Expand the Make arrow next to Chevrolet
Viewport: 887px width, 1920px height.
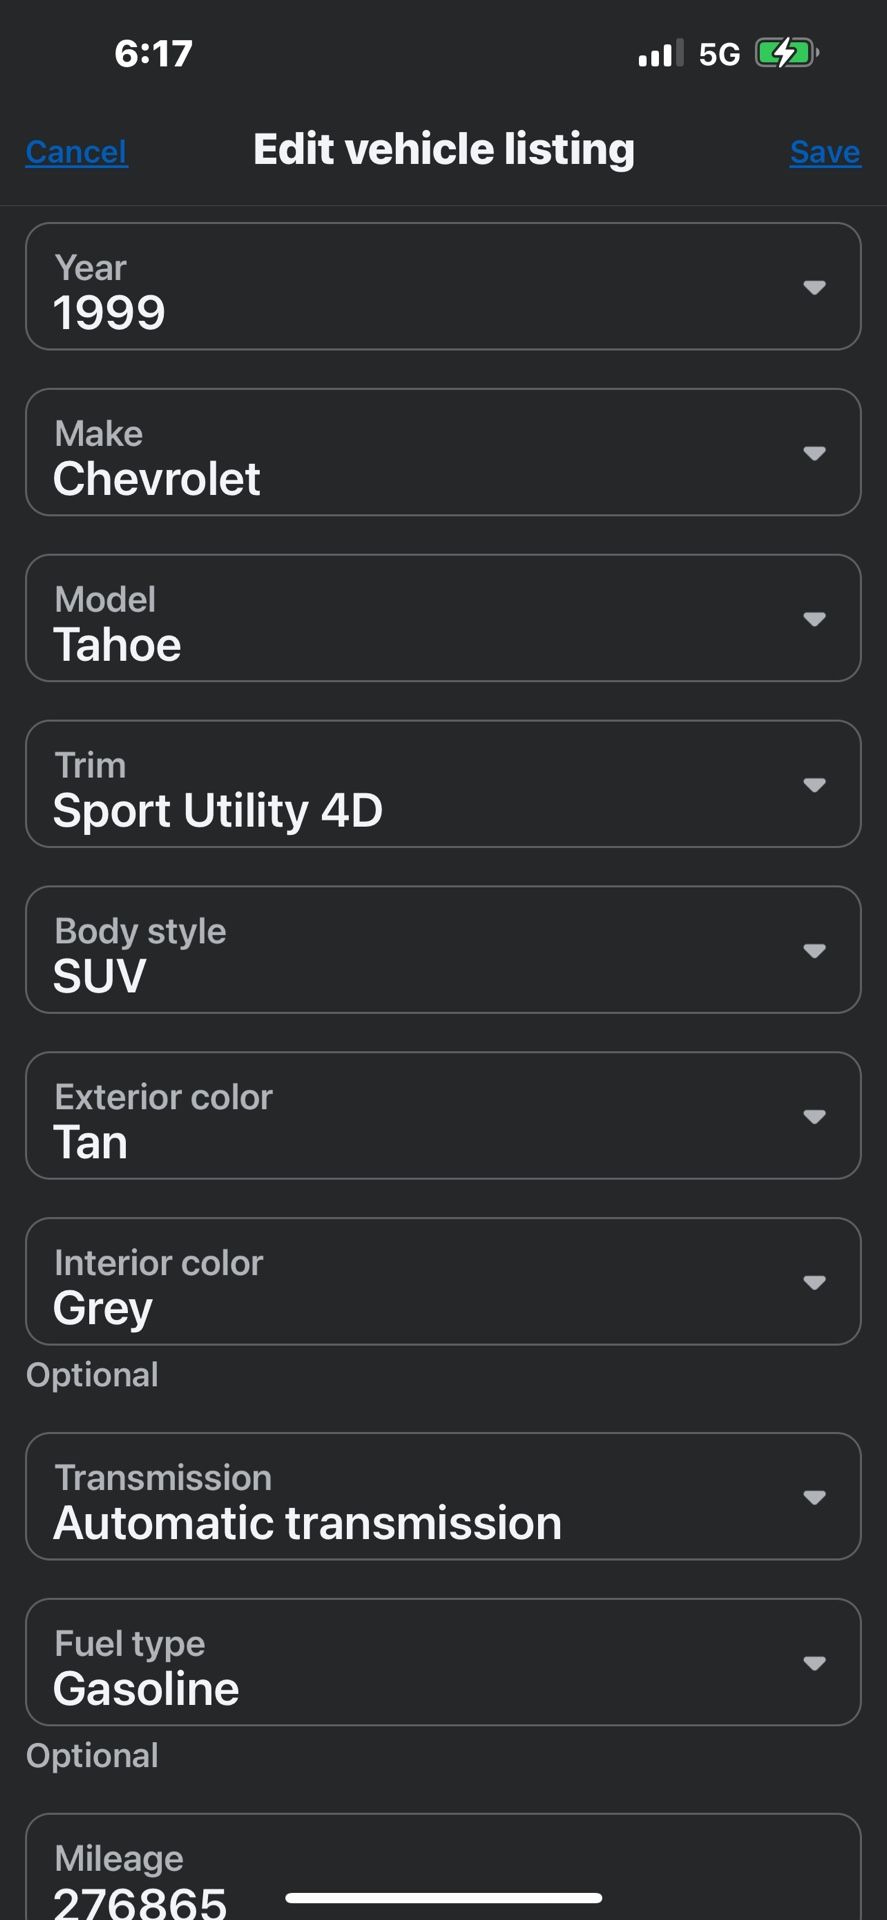815,453
